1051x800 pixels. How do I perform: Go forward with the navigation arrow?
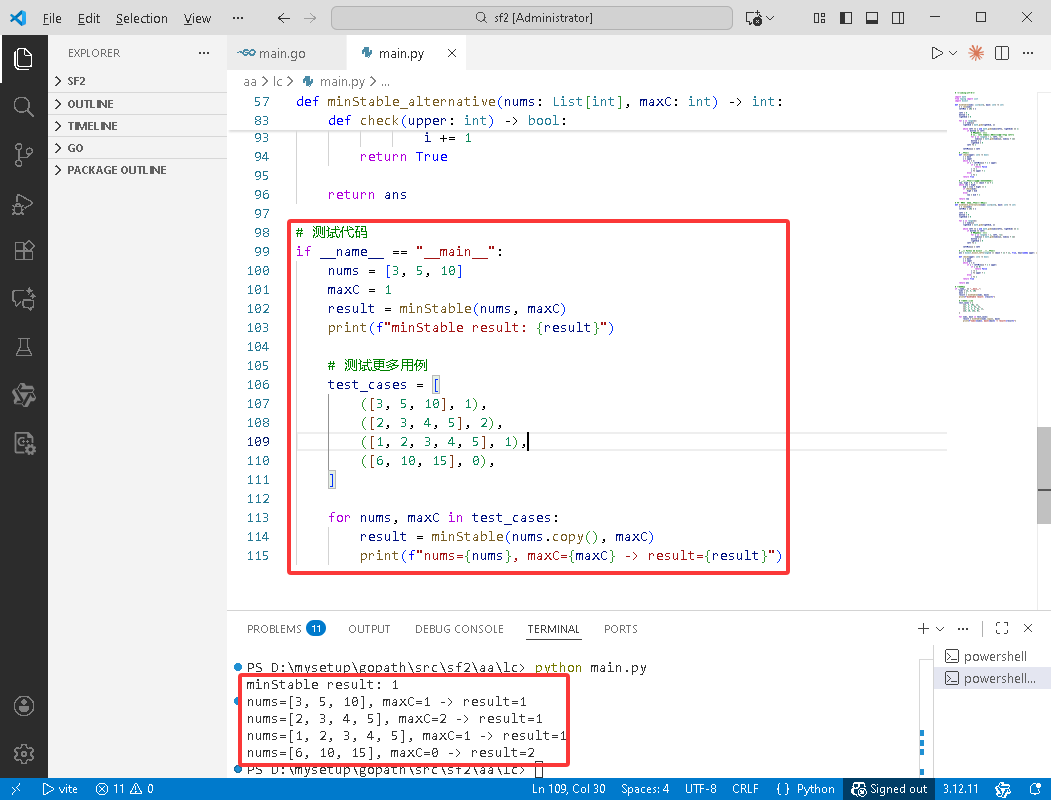point(310,18)
